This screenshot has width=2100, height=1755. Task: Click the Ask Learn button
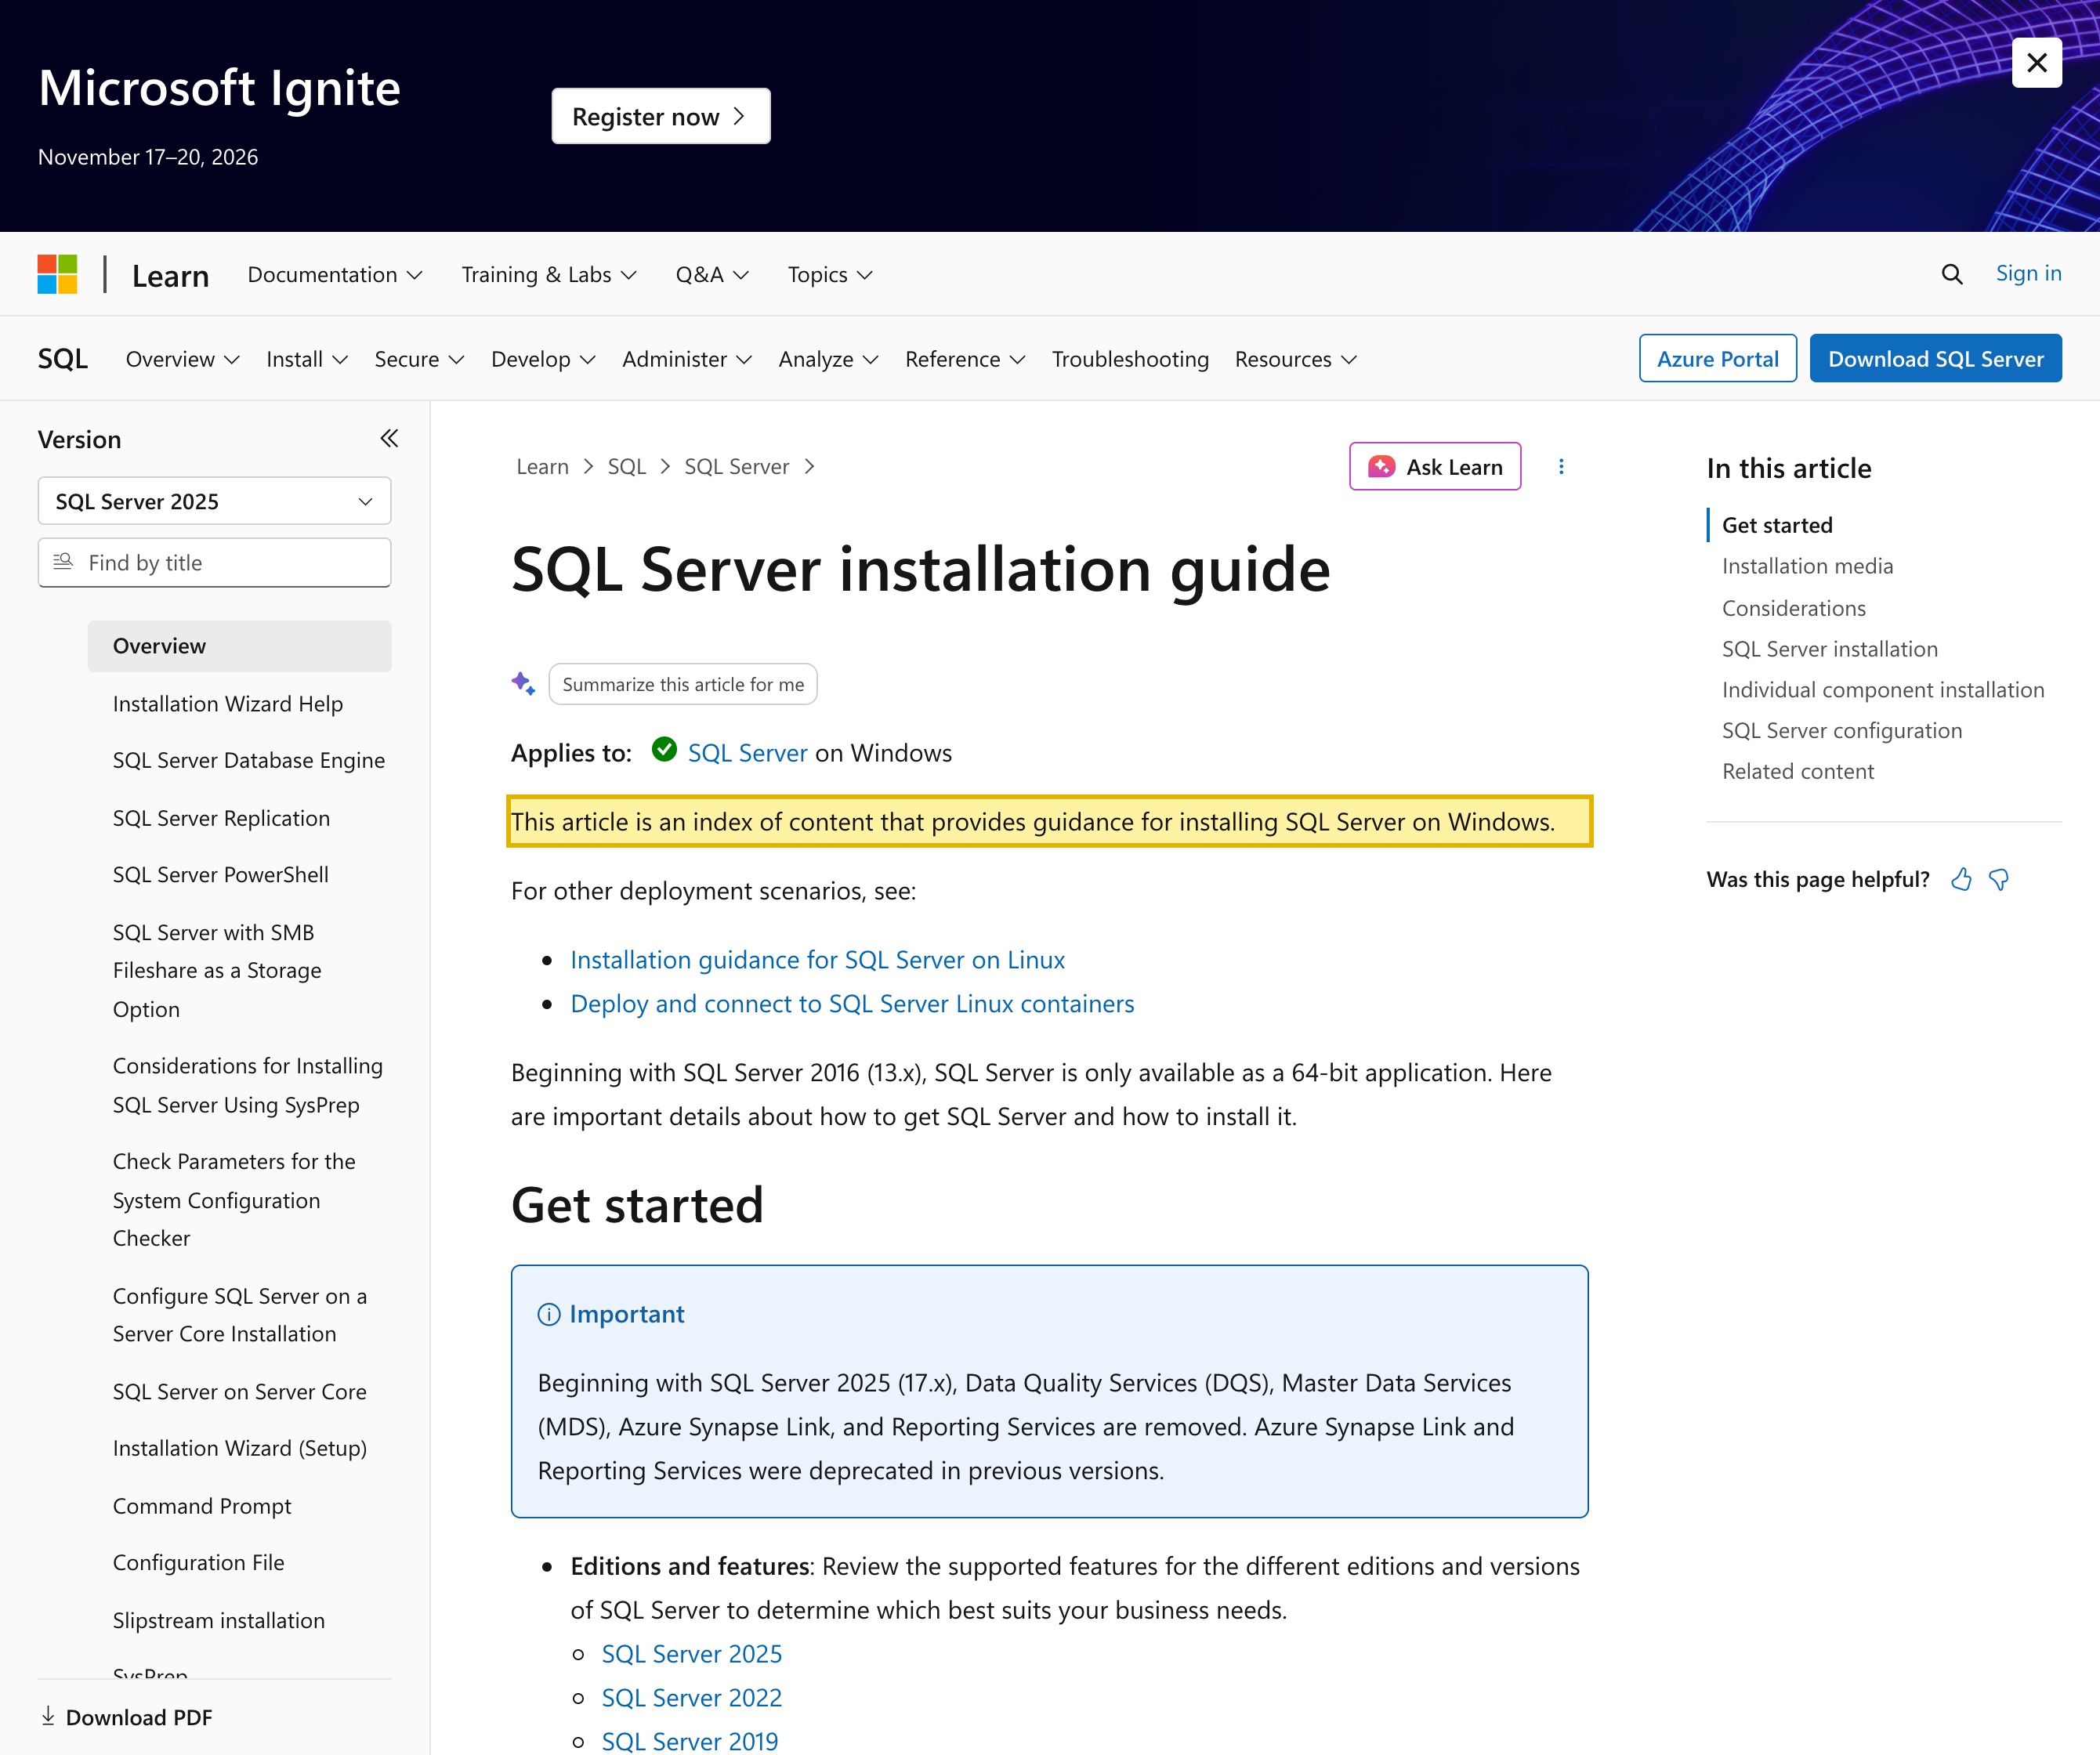tap(1435, 467)
